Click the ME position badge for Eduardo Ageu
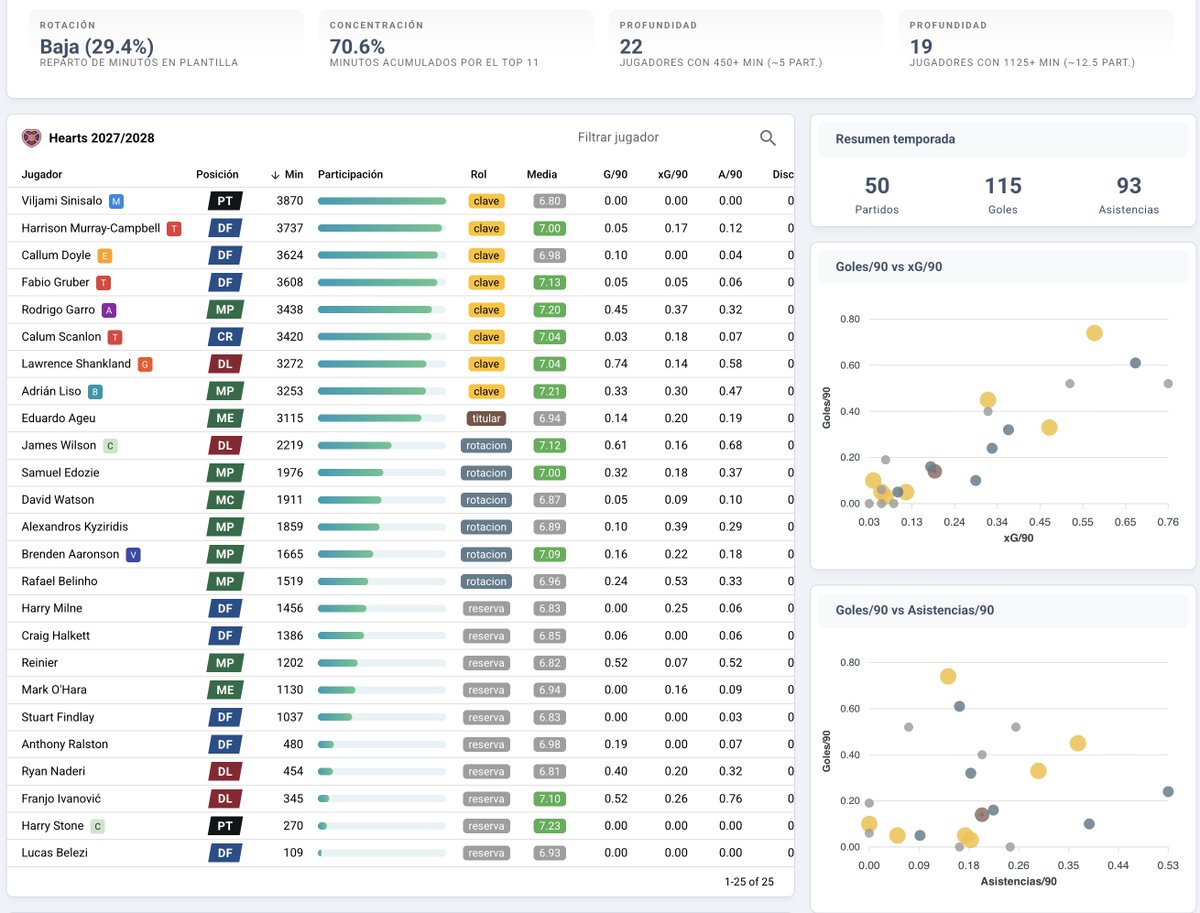This screenshot has width=1200, height=913. pos(225,418)
